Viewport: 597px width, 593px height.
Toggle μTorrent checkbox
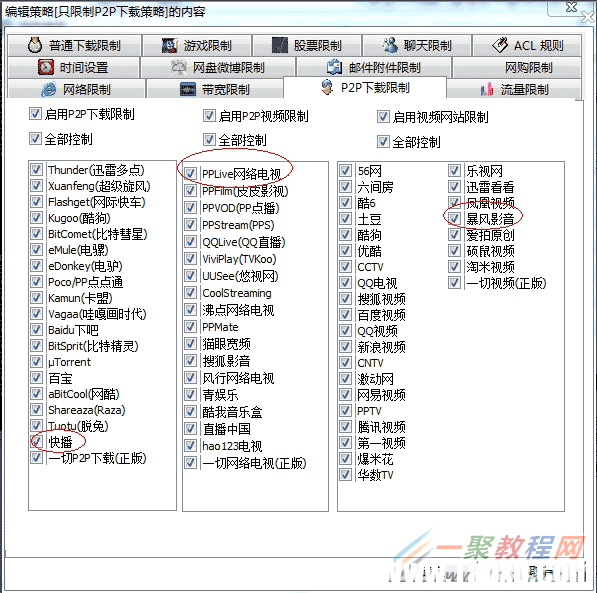point(37,361)
